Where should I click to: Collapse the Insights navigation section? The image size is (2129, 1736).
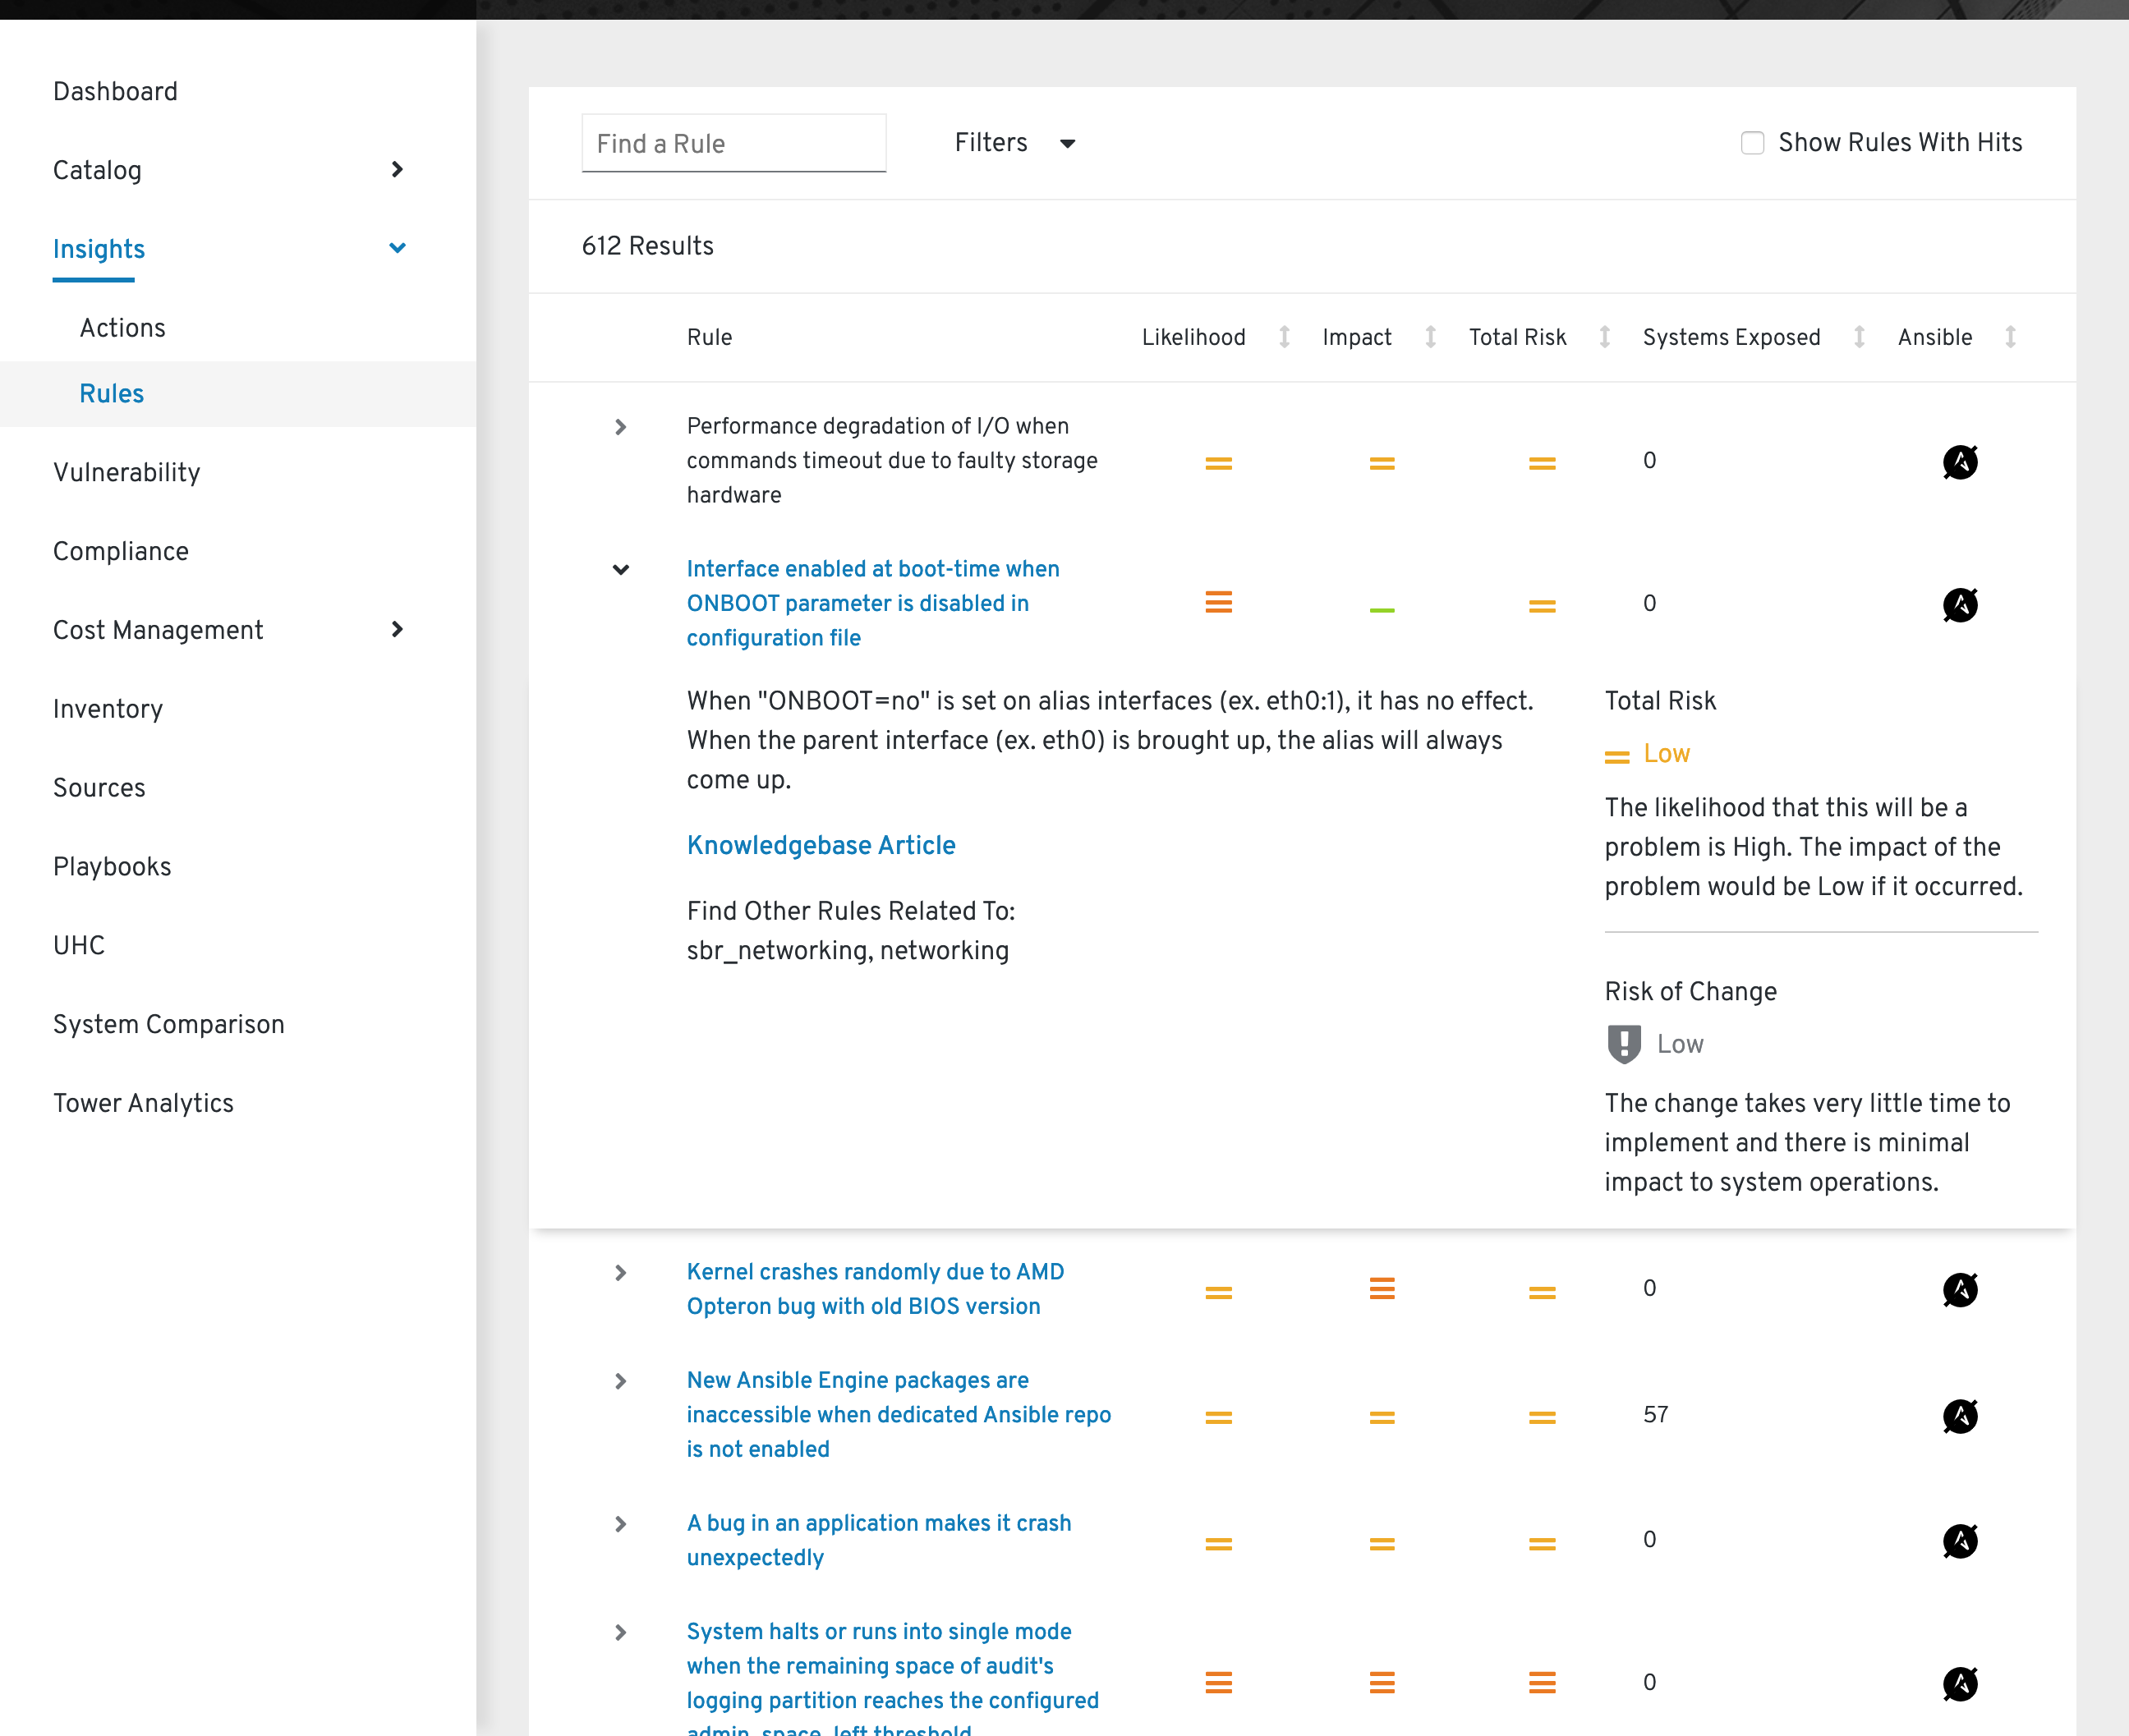pos(397,248)
